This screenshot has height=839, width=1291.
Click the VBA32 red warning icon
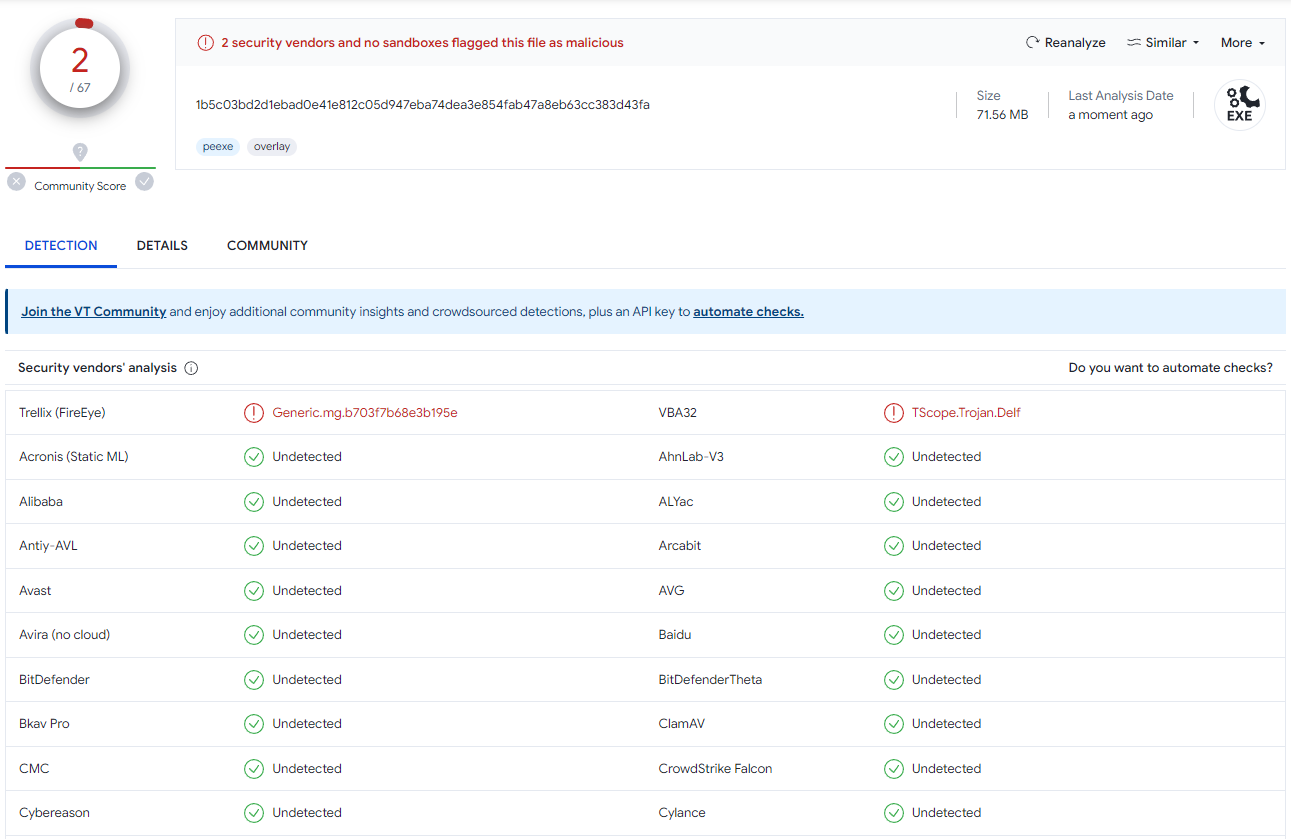(x=893, y=413)
